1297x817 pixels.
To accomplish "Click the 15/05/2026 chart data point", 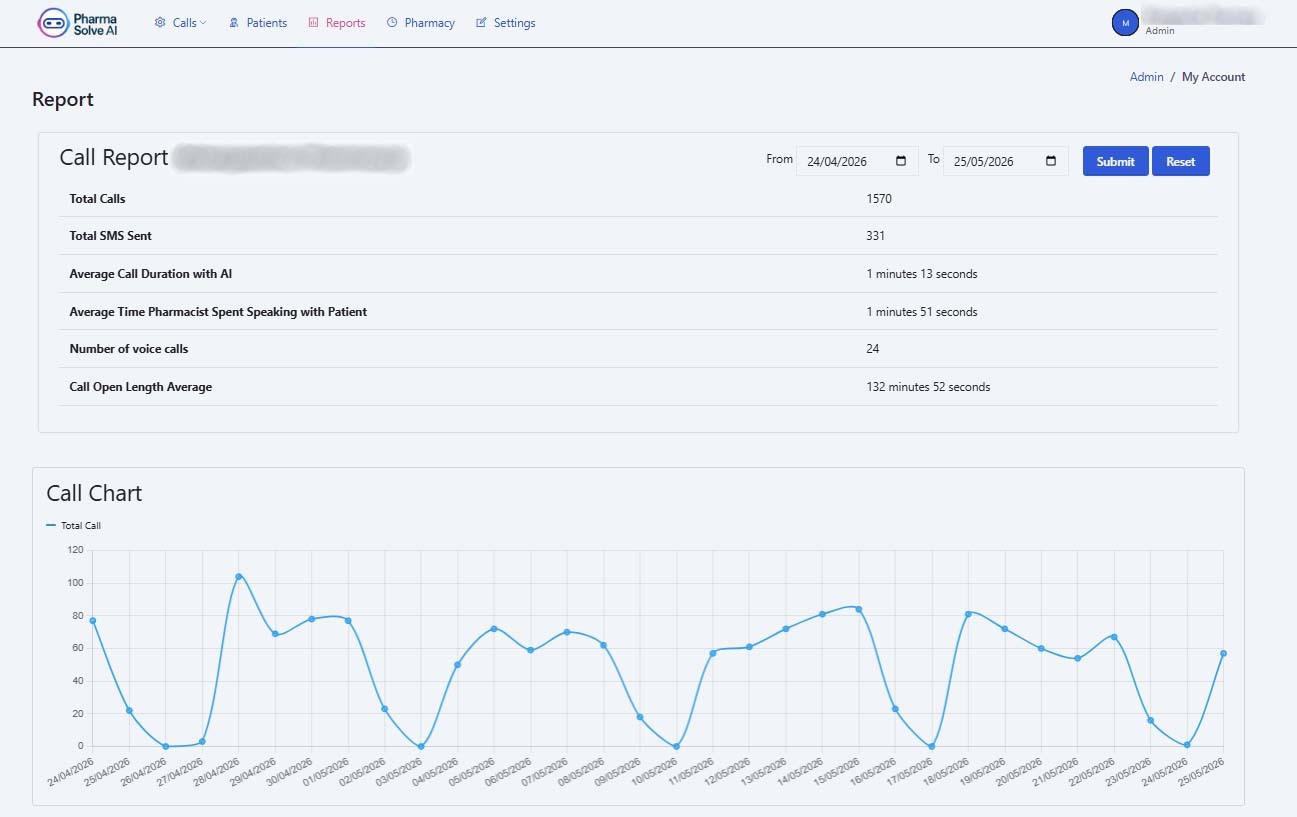I will 858,609.
